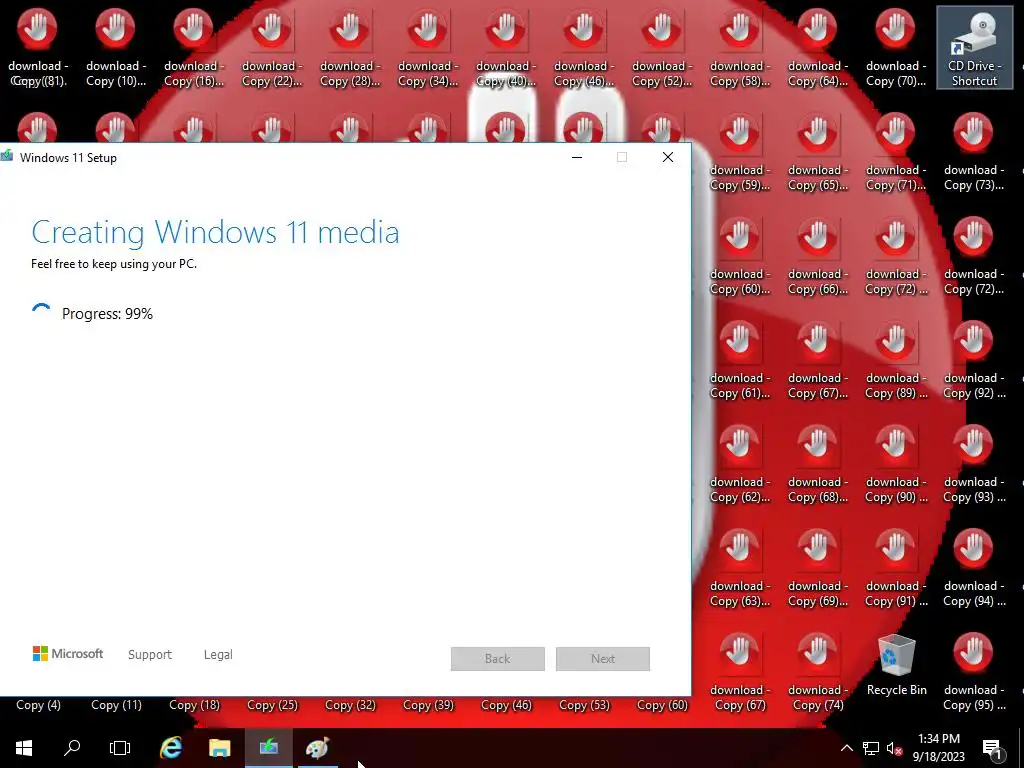Select the download - Copy (95) desktop icon
The height and width of the screenshot is (768, 1024).
pos(974,671)
